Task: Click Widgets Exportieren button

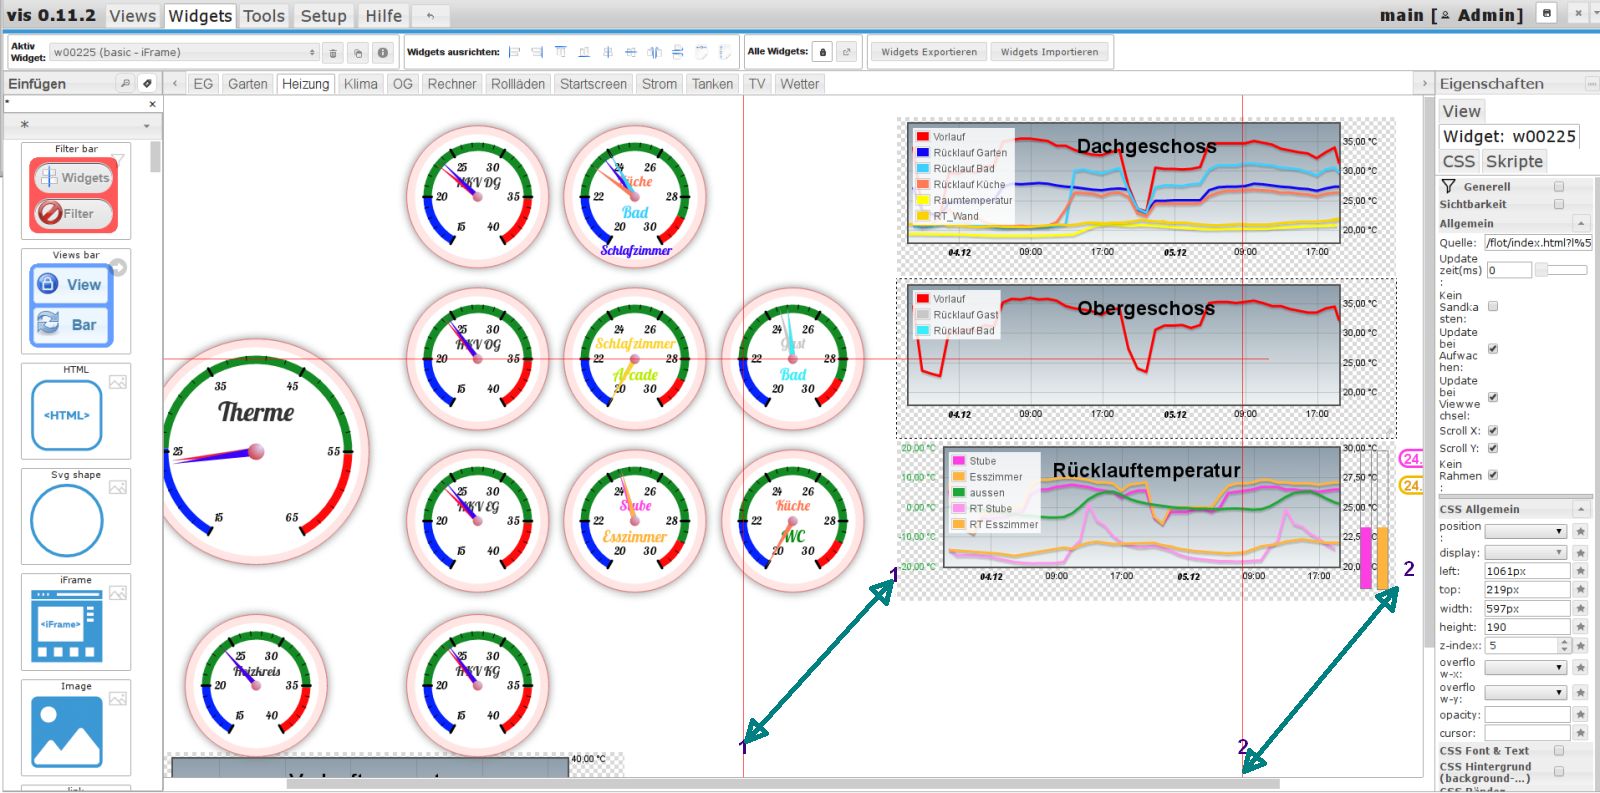Action: tap(929, 52)
